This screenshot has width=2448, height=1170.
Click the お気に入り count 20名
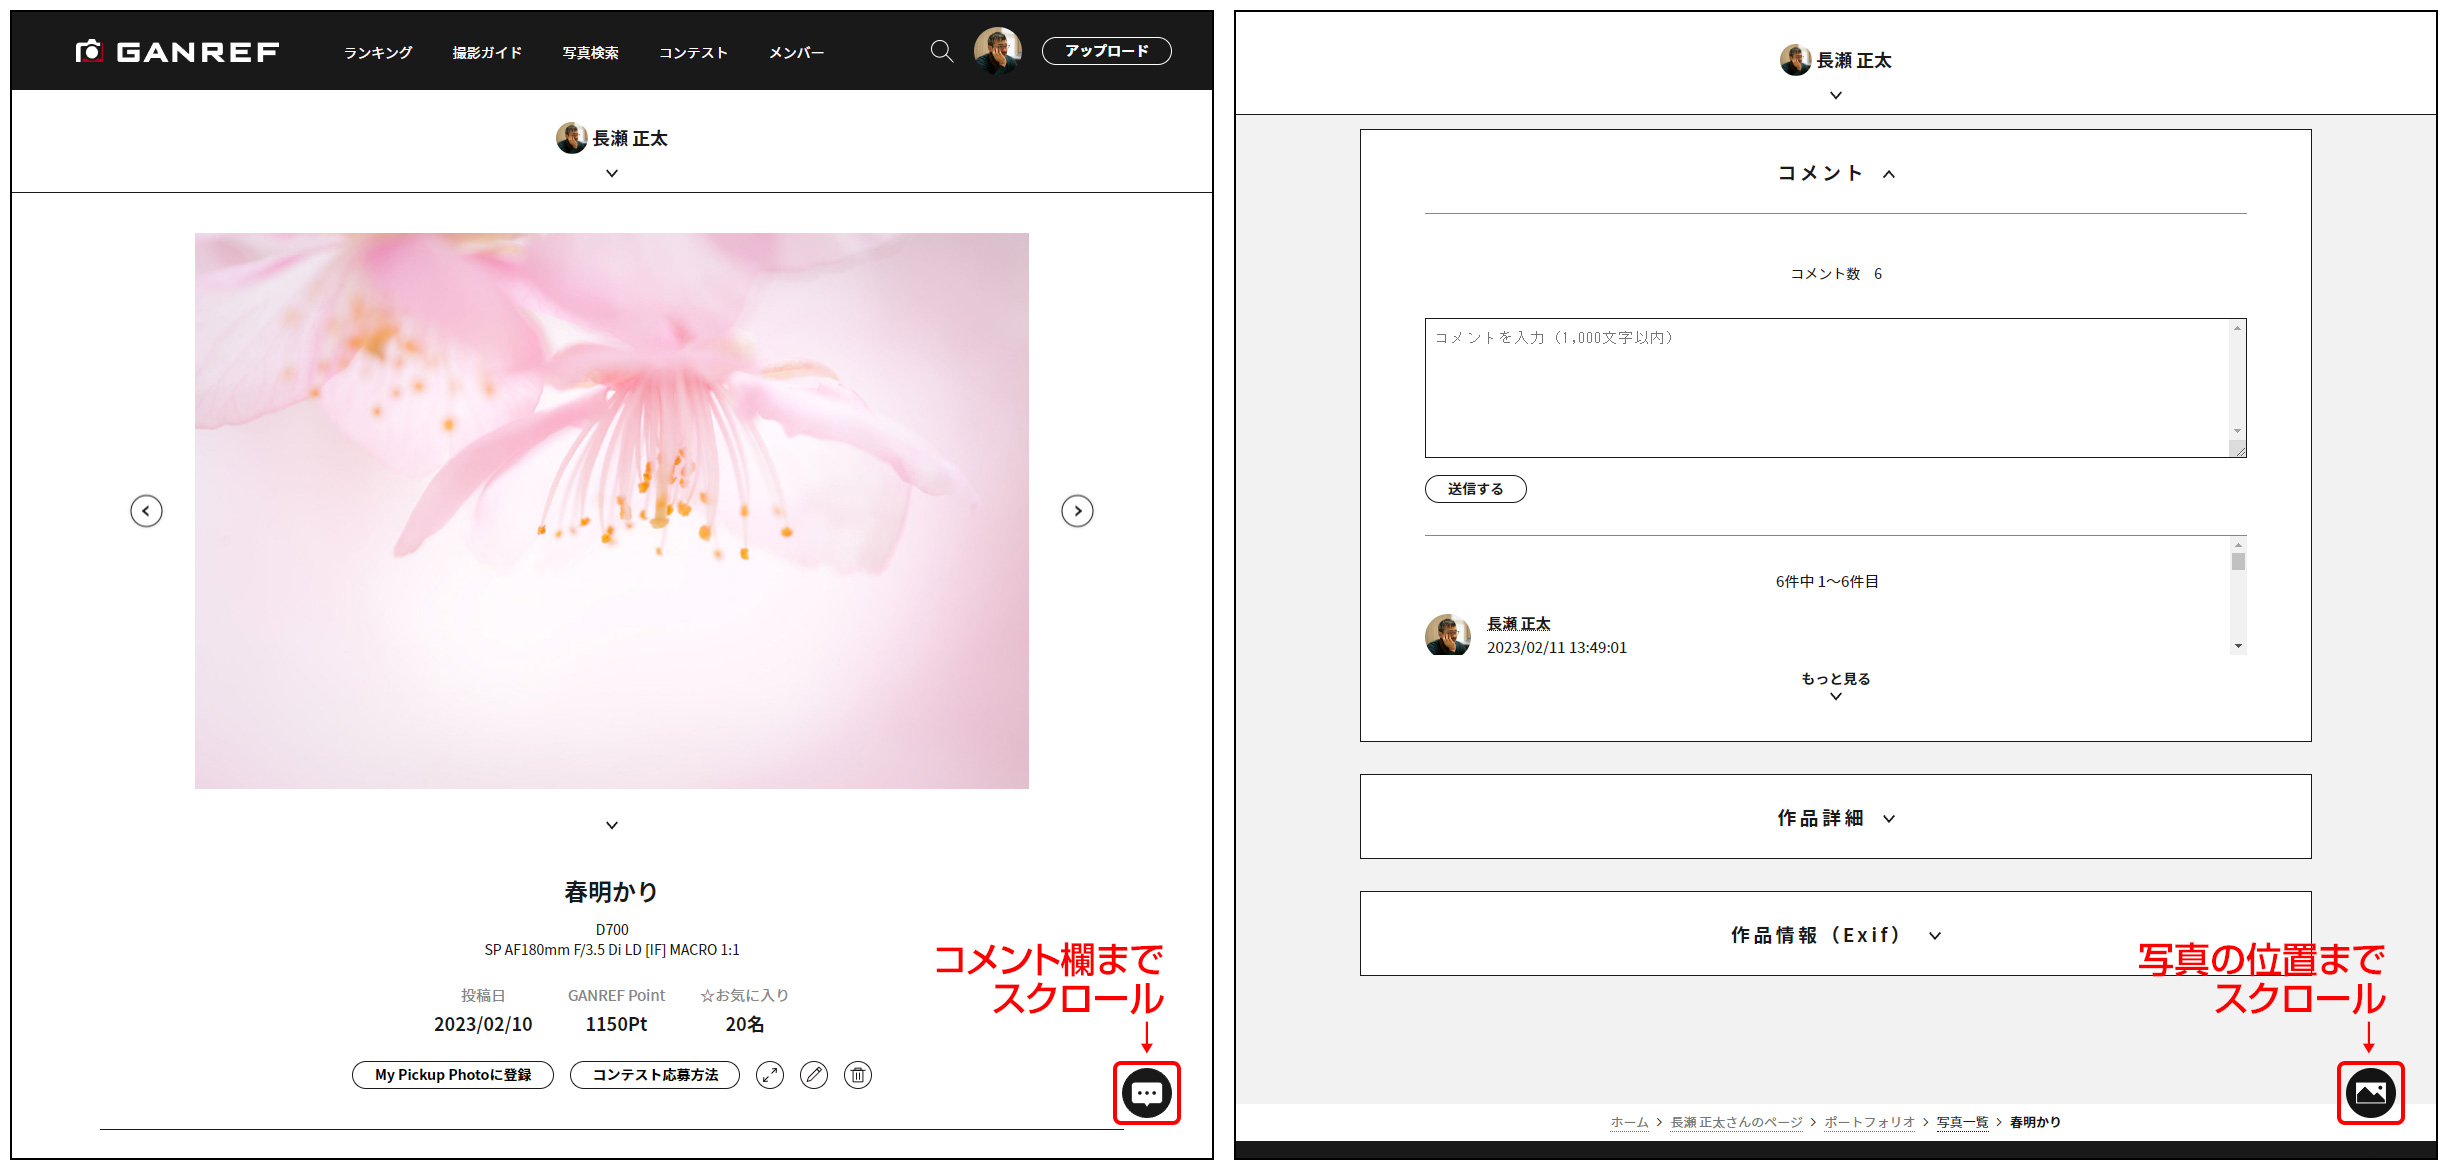coord(744,1024)
